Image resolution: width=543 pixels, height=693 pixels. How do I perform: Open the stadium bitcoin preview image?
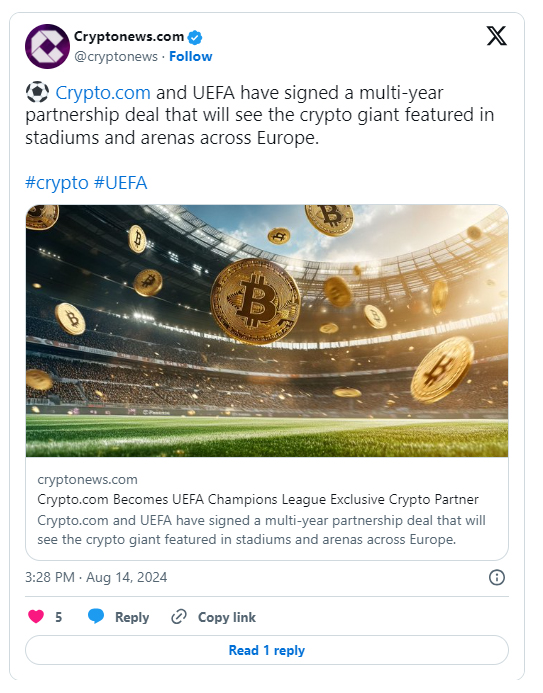[267, 331]
